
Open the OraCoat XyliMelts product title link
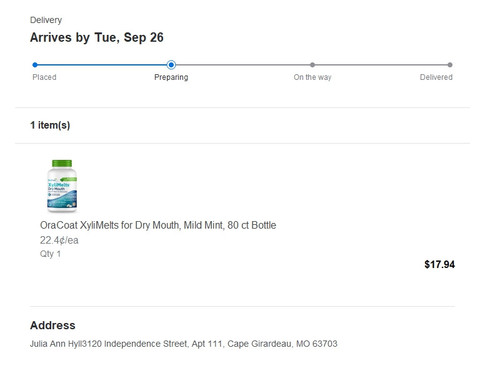tap(158, 225)
